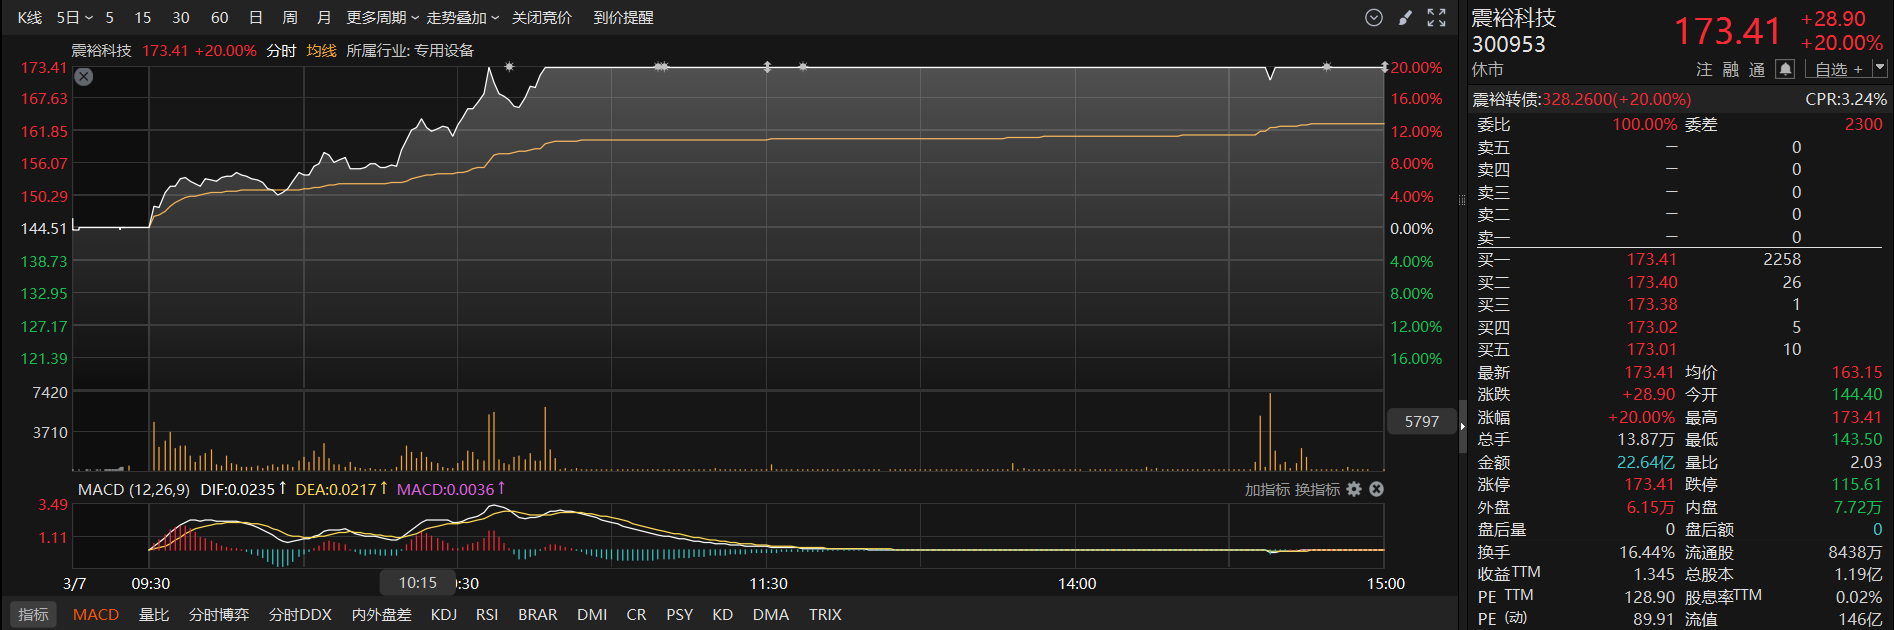
Task: Click the event star marker near 10:30
Action: tap(509, 67)
